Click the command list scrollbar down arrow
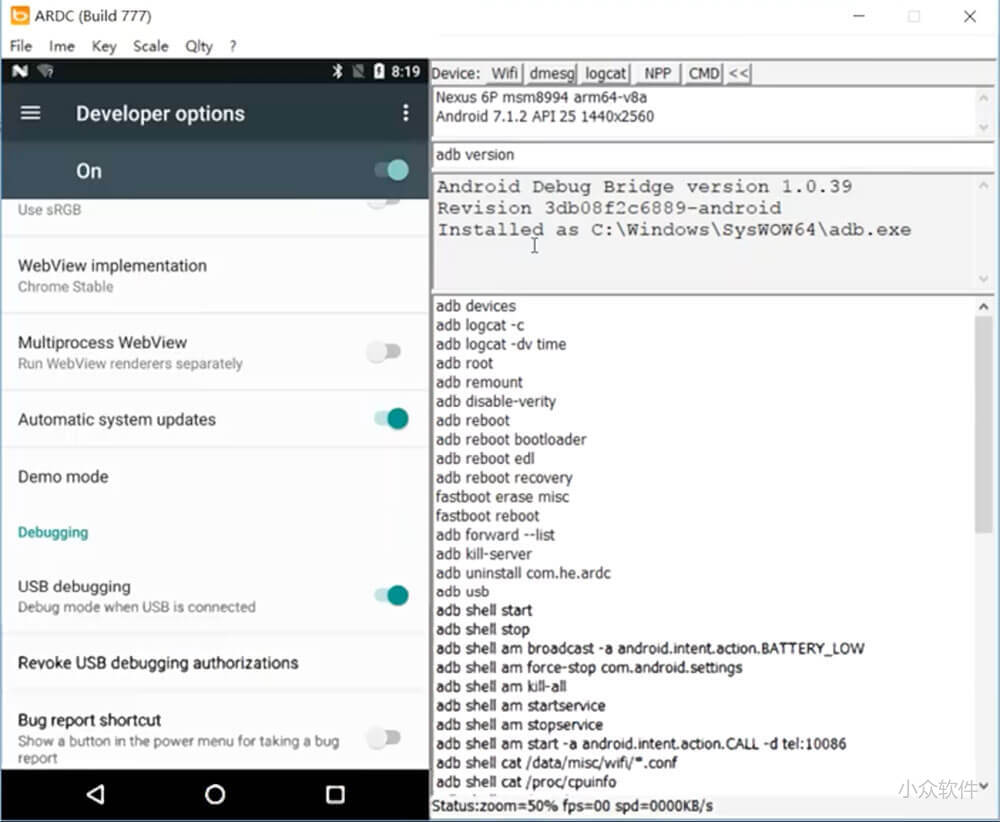This screenshot has width=1000, height=822. click(984, 786)
